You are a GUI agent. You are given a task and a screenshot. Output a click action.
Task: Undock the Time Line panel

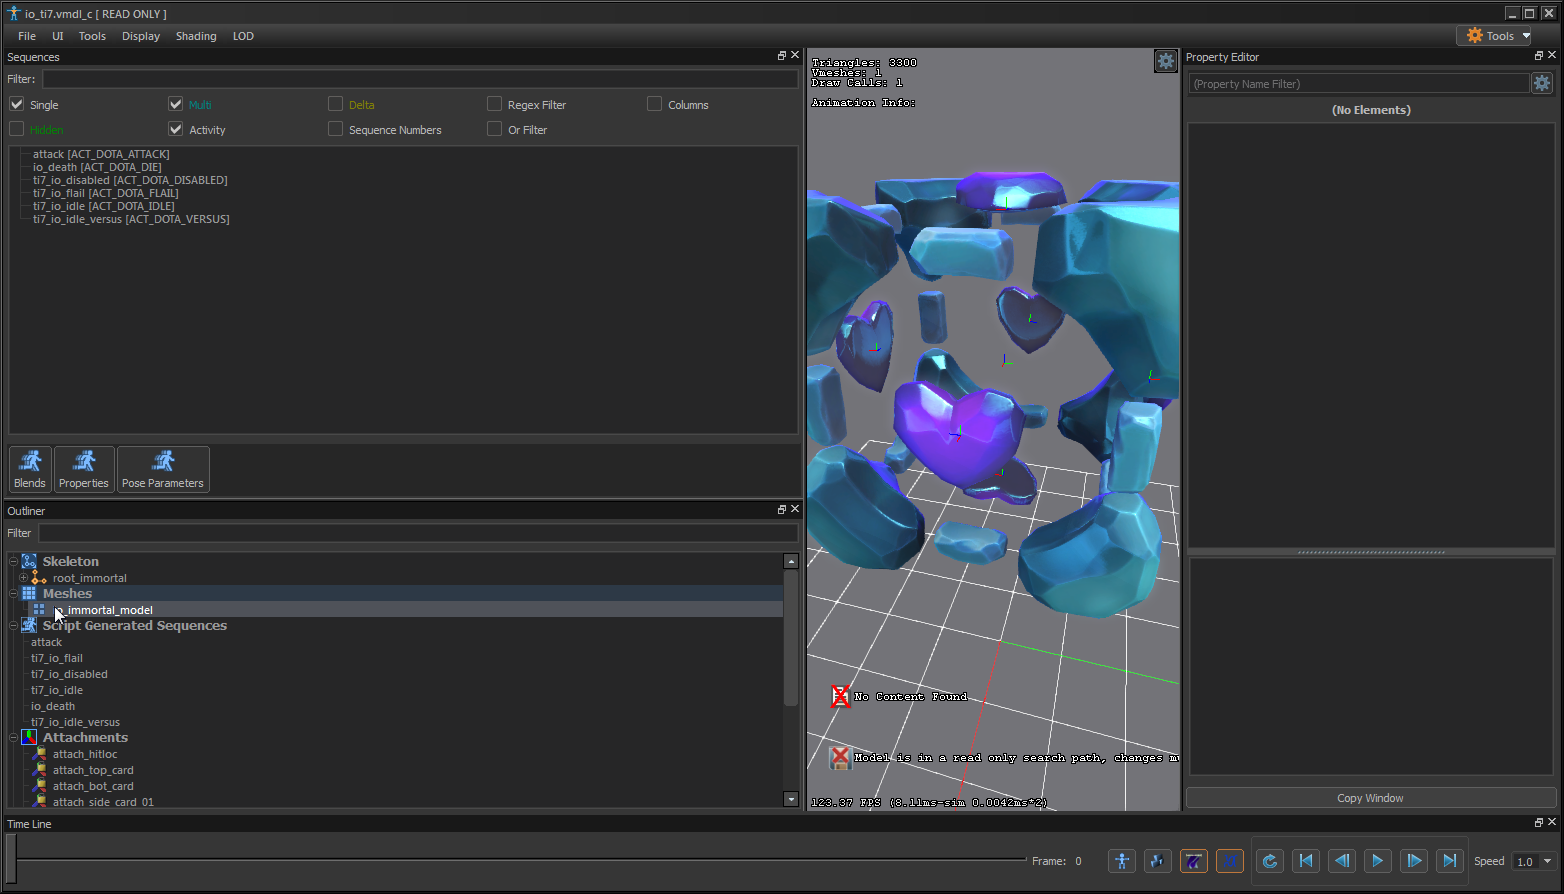pyautogui.click(x=1539, y=823)
